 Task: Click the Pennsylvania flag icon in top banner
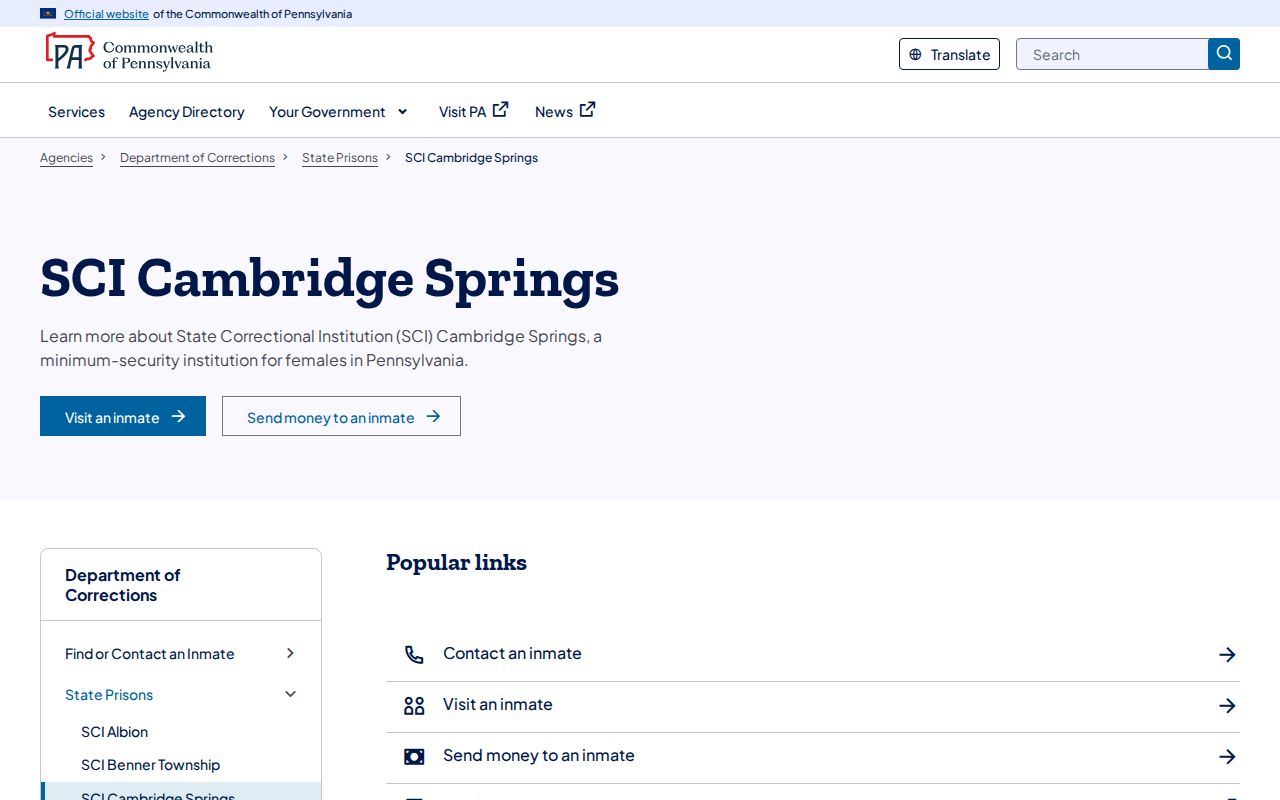coord(48,14)
